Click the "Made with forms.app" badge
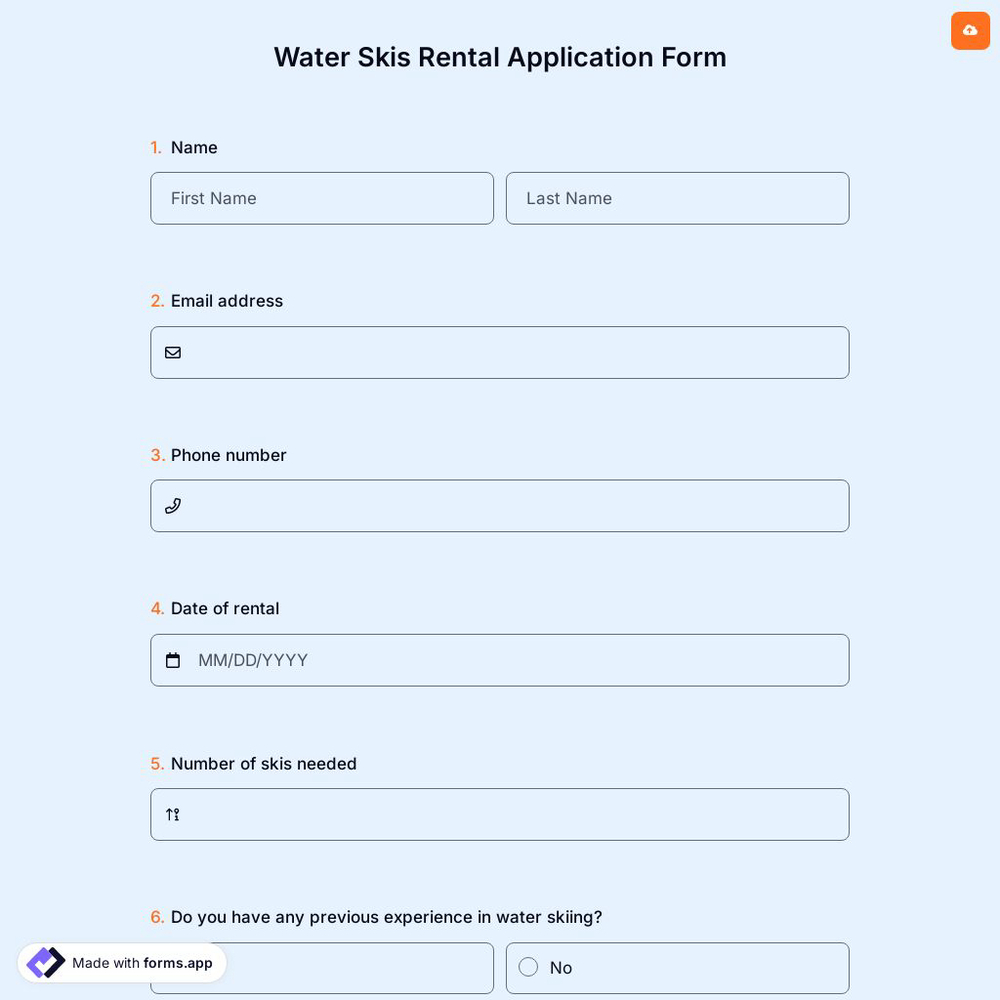1000x1000 pixels. coord(121,963)
